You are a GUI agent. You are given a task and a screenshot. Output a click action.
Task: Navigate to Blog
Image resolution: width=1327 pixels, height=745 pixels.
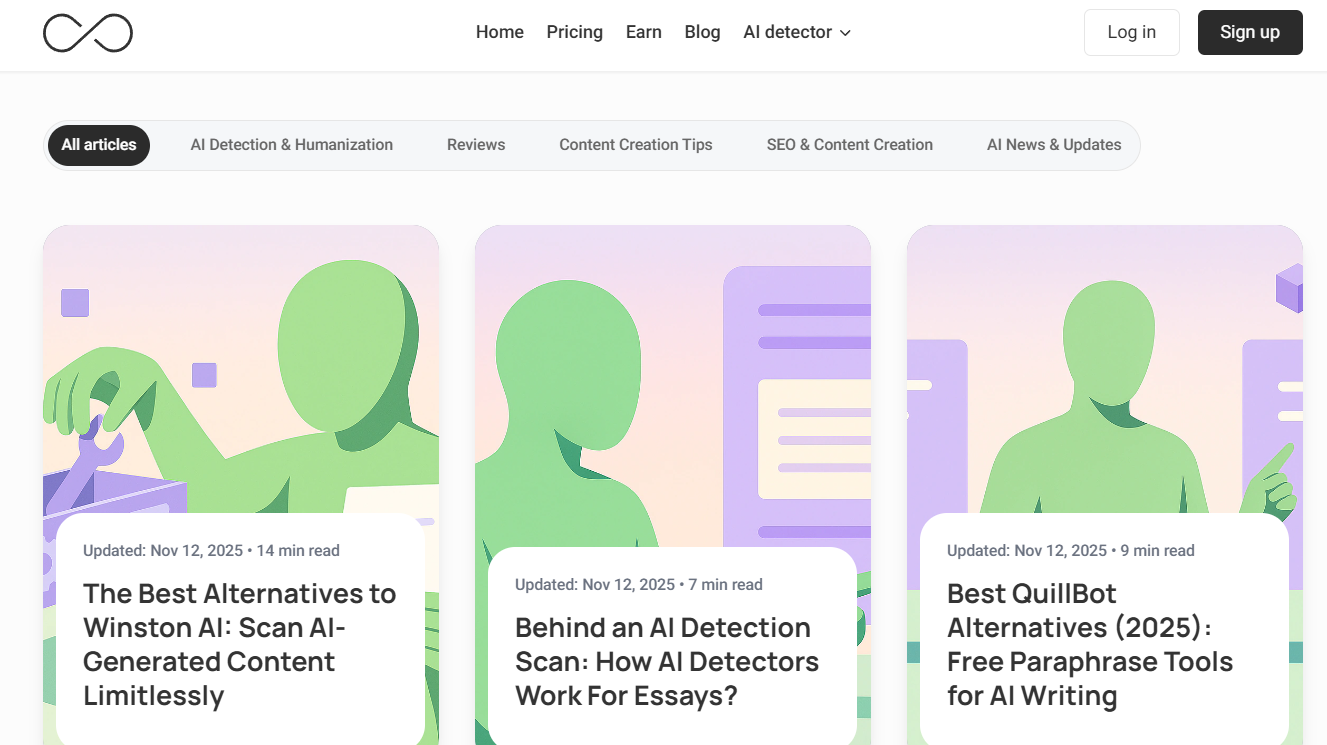[x=702, y=32]
